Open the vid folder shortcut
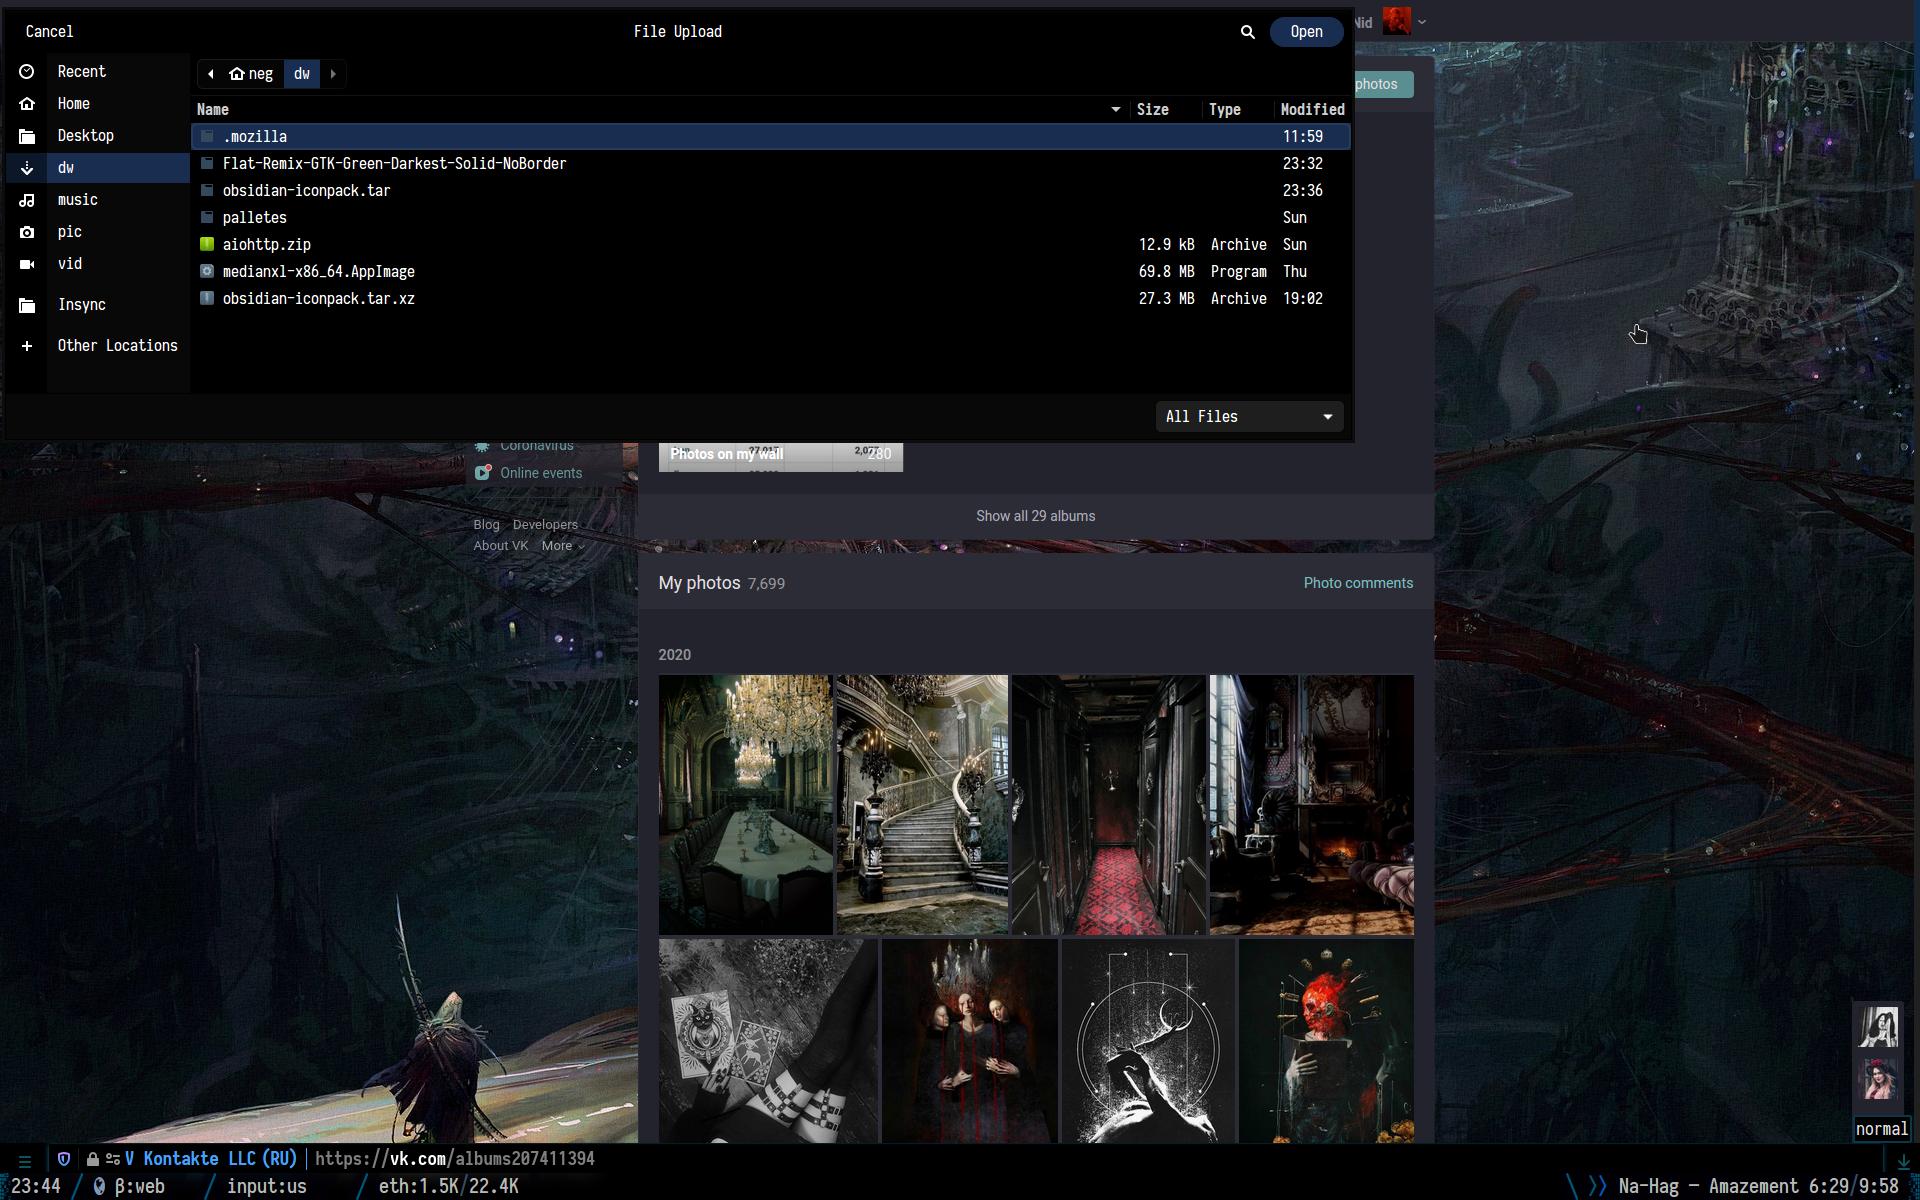 (x=69, y=264)
